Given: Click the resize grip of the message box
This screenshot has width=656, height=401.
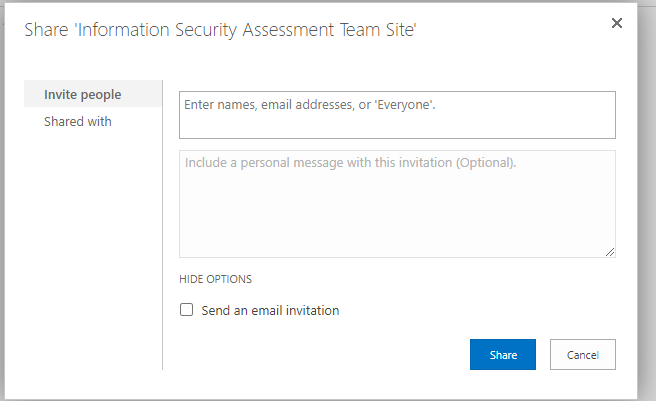Looking at the screenshot, I should (610, 252).
